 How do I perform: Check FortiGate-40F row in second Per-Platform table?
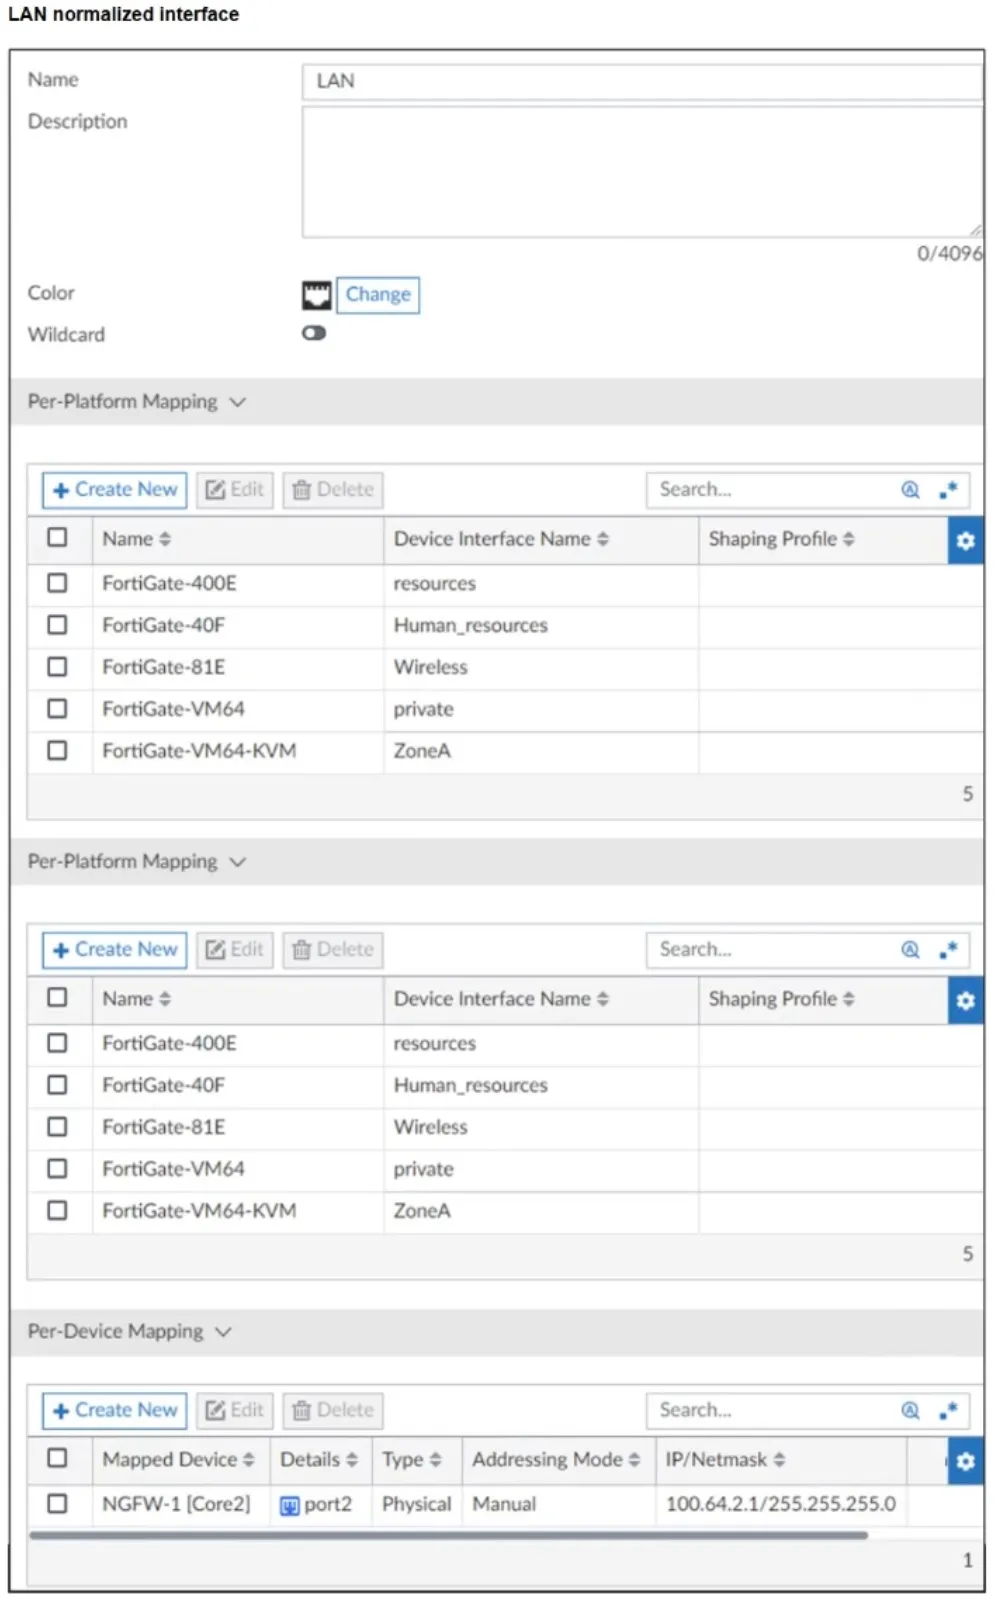click(x=58, y=1085)
